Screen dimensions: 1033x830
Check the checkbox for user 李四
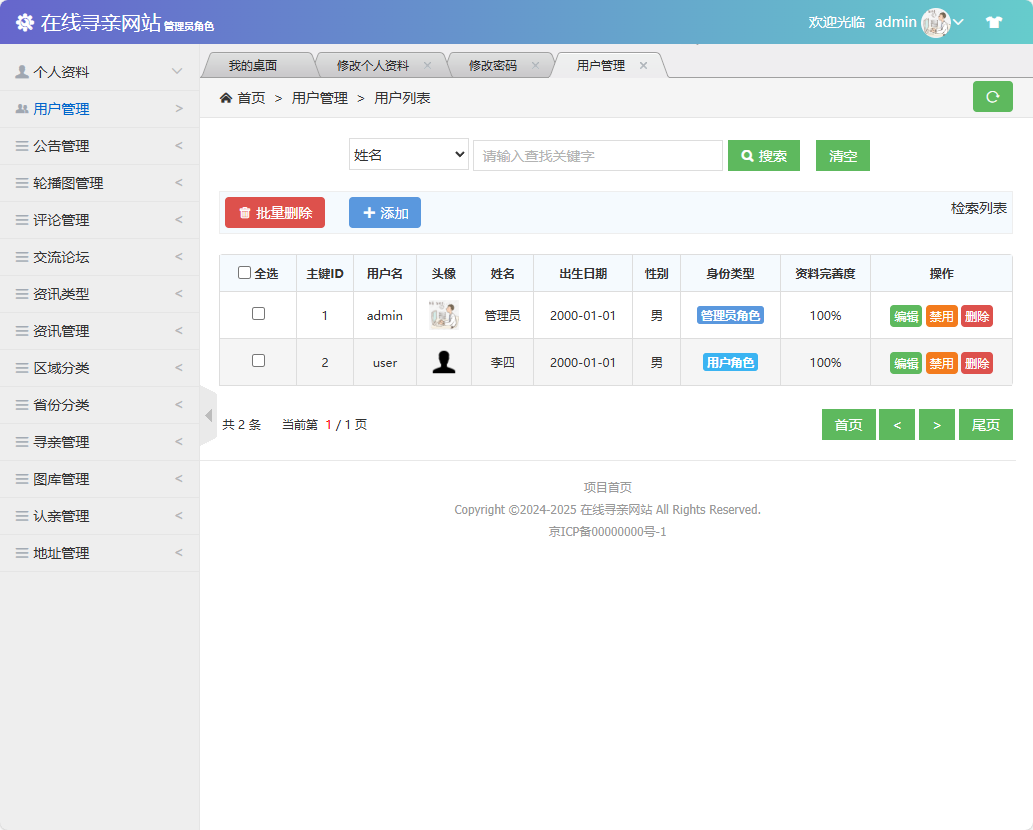click(x=258, y=362)
